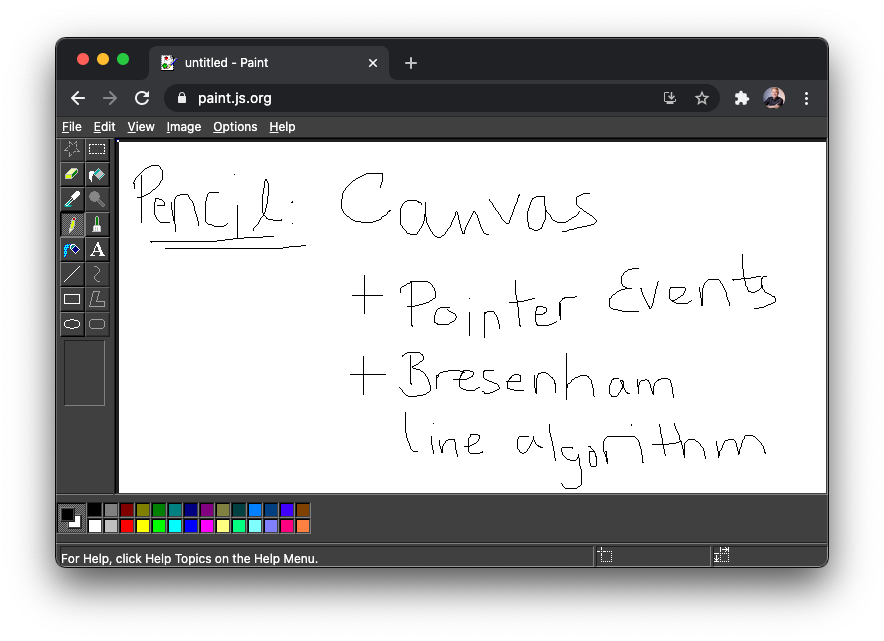Select the Pencil tool
Image resolution: width=884 pixels, height=641 pixels.
tap(72, 224)
